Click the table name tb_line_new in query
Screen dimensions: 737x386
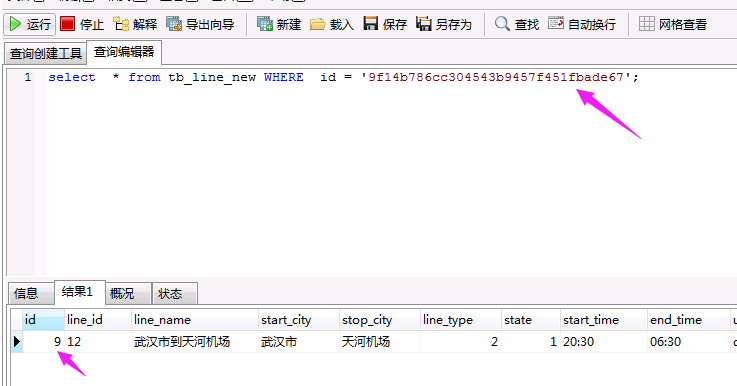tap(212, 78)
